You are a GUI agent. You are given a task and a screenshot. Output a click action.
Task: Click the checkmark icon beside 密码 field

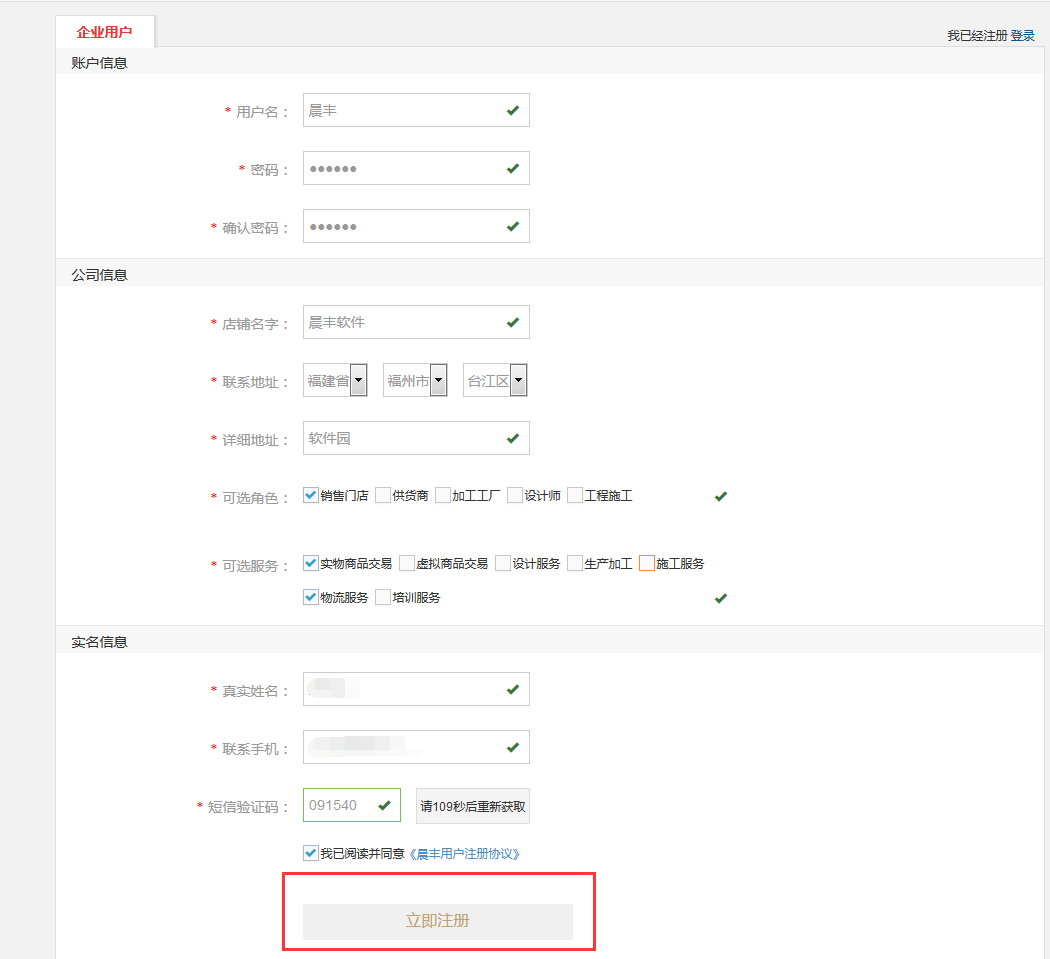pyautogui.click(x=513, y=168)
